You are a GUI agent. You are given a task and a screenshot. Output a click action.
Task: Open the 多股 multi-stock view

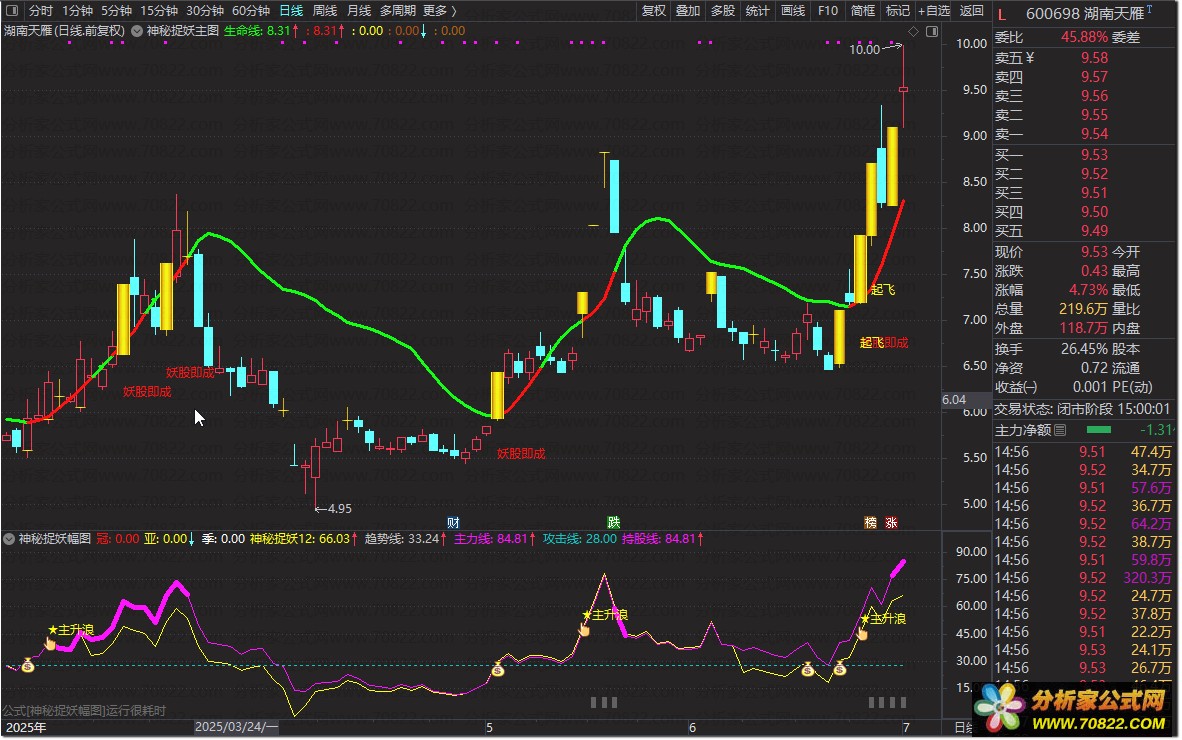pos(723,11)
